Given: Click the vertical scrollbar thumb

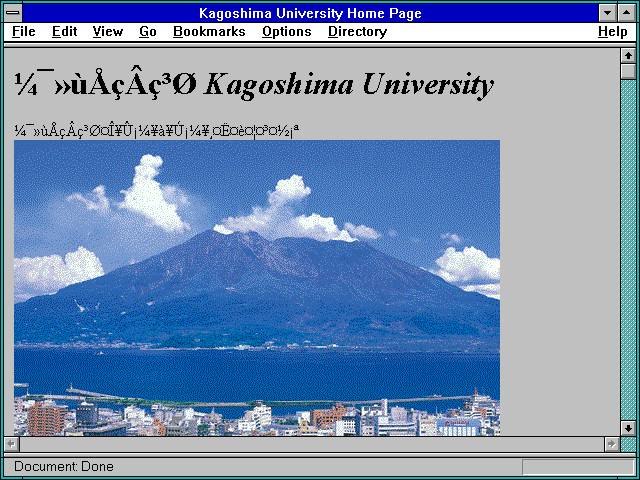Looking at the screenshot, I should click(628, 71).
